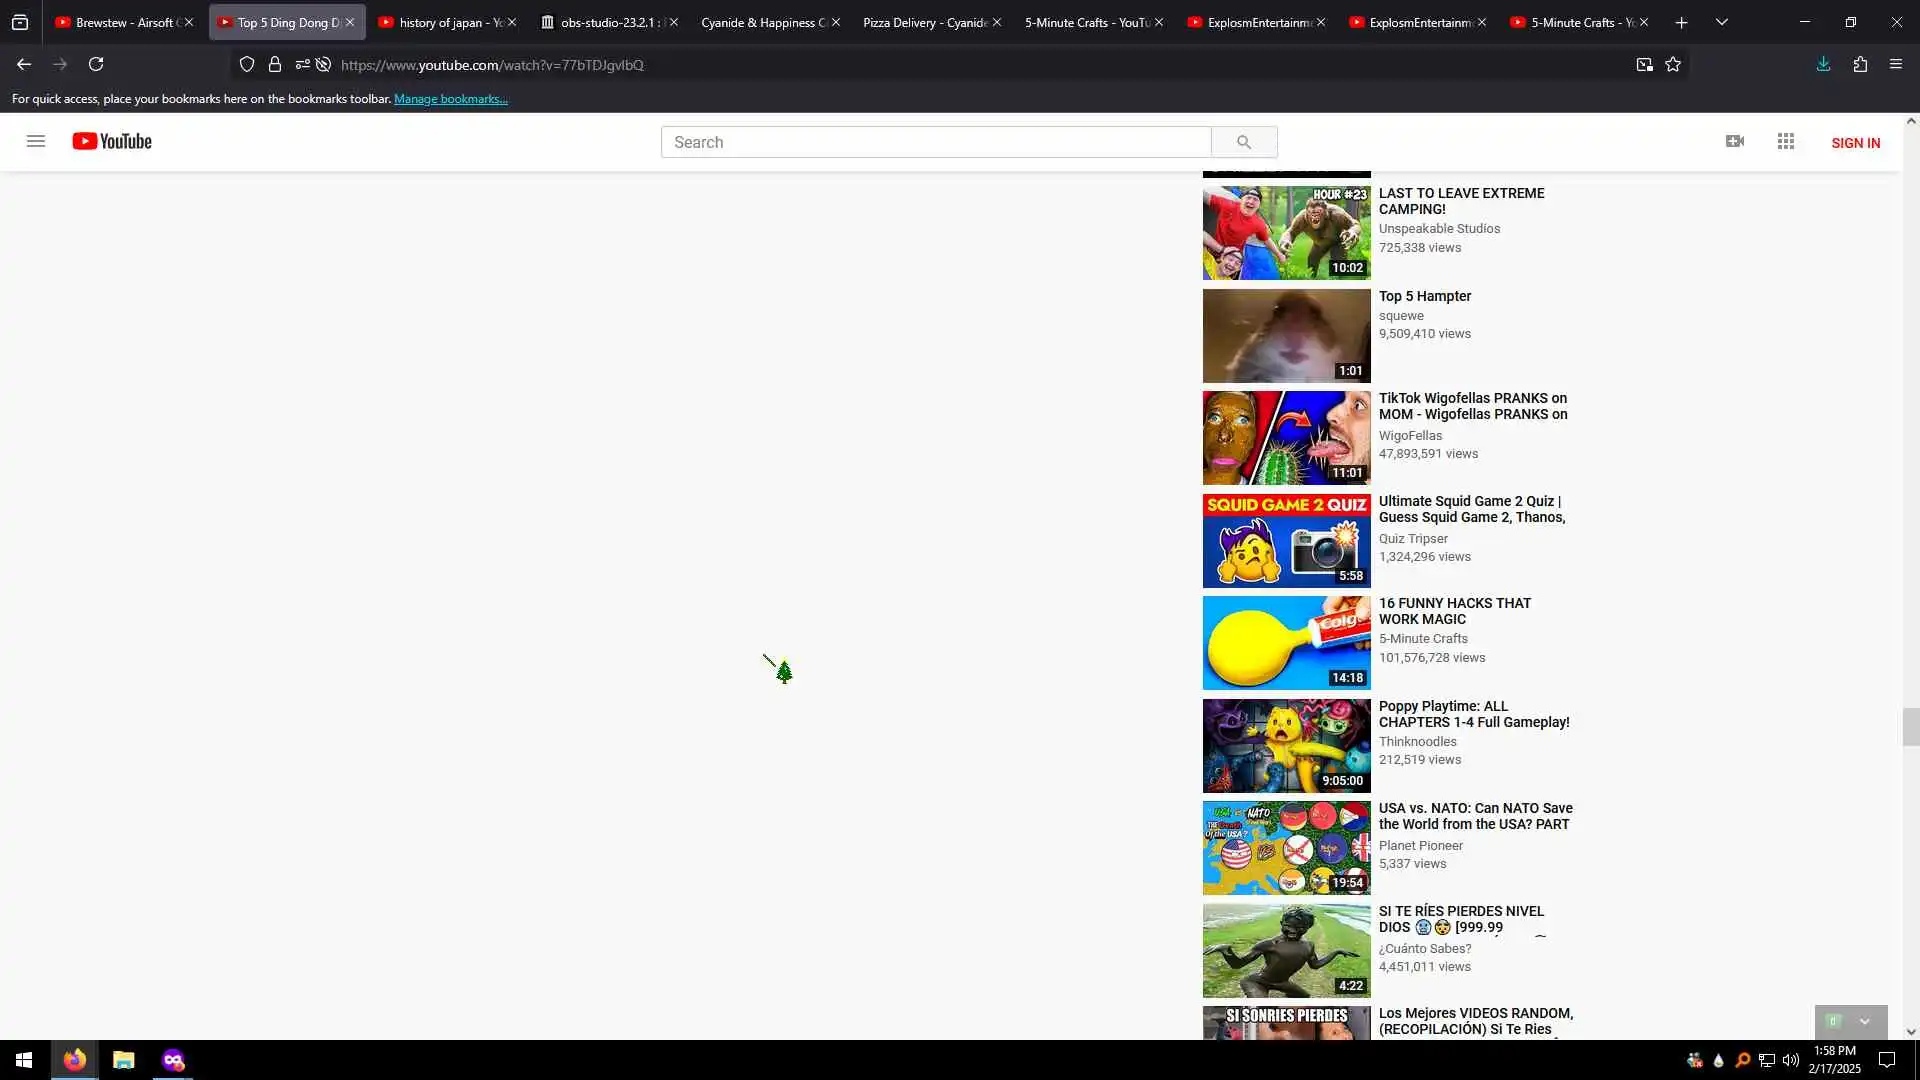
Task: Bookmark this page with star icon
Action: point(1673,65)
